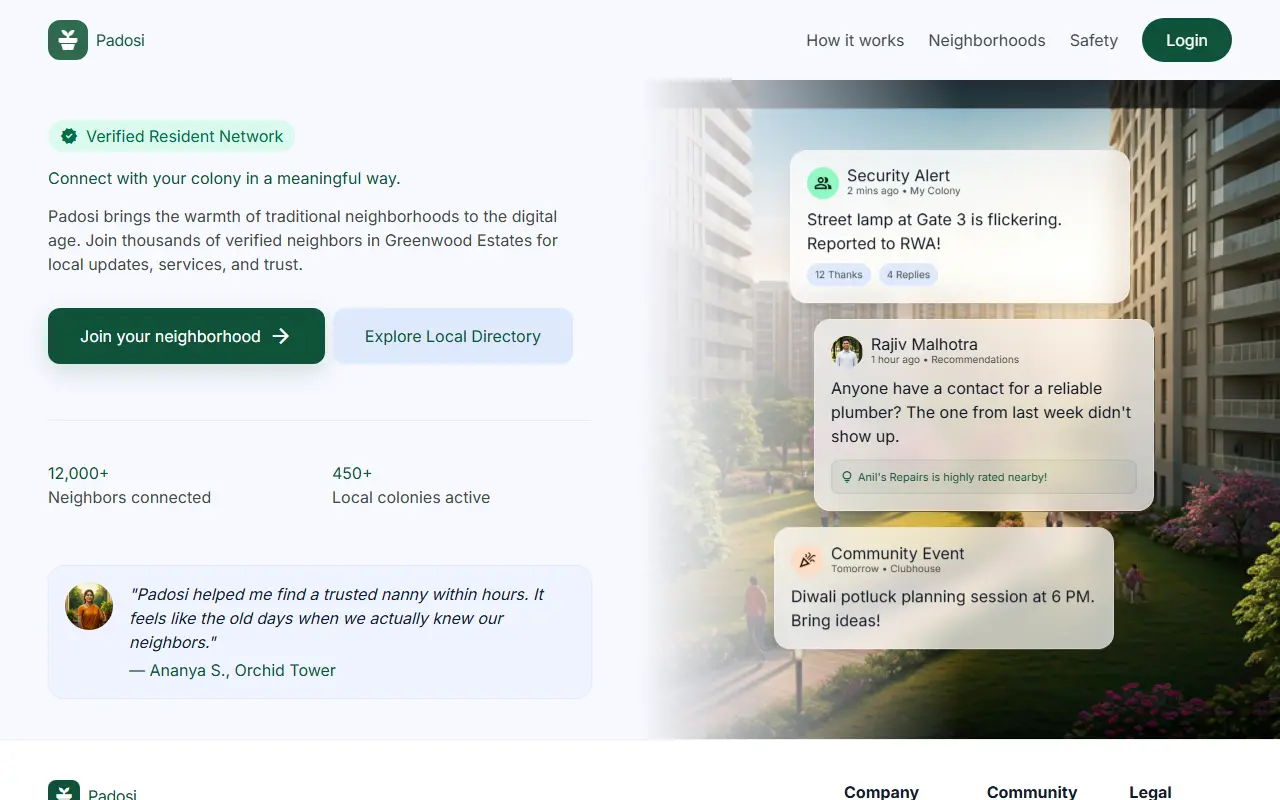Click the Legal footer heading
The width and height of the screenshot is (1280, 800).
(x=1150, y=792)
